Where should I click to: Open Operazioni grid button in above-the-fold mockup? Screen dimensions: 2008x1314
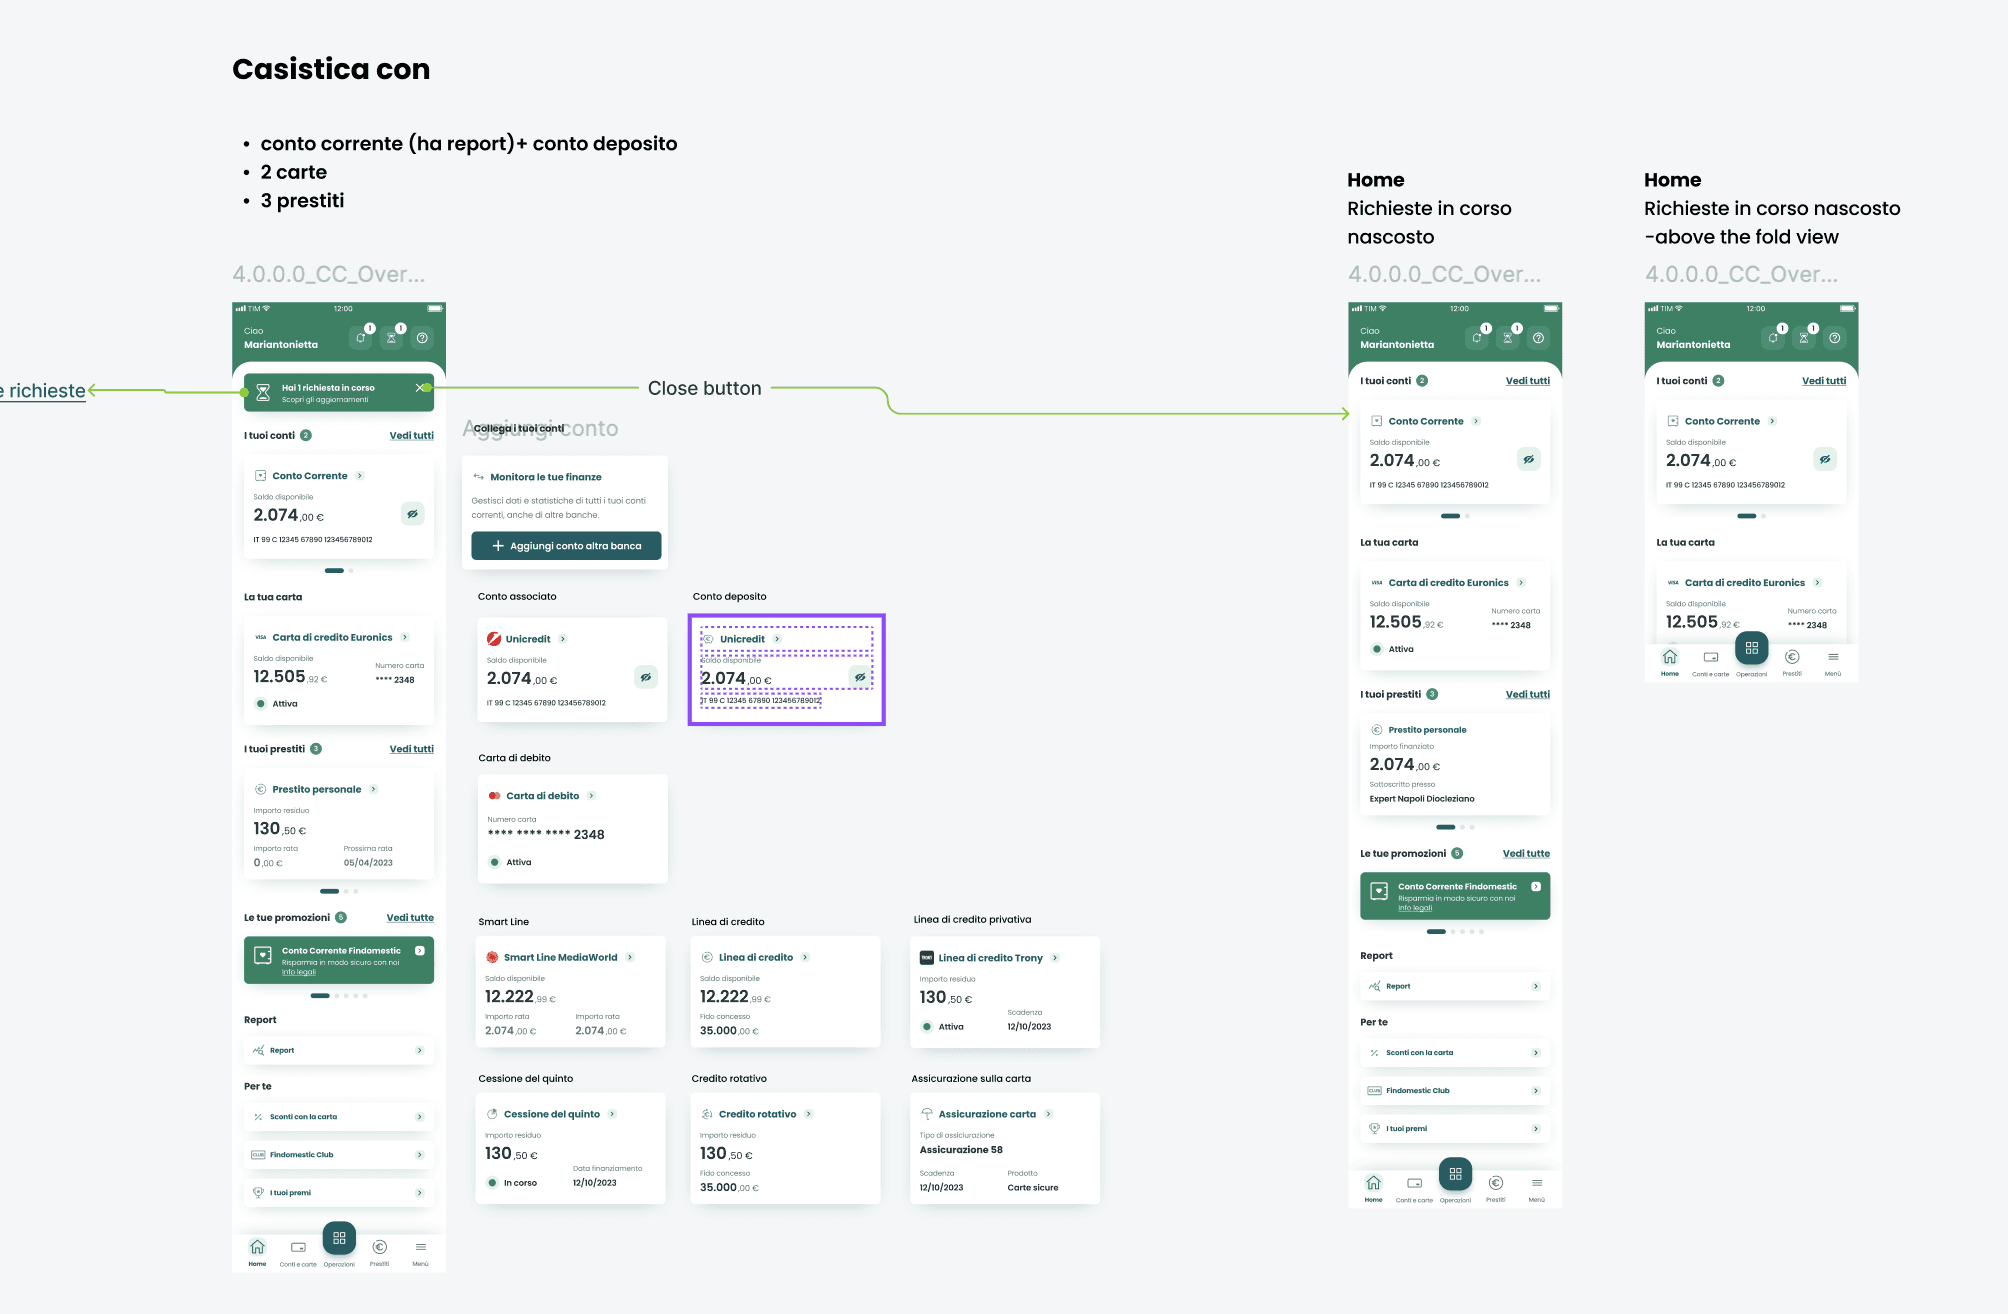coord(1751,648)
